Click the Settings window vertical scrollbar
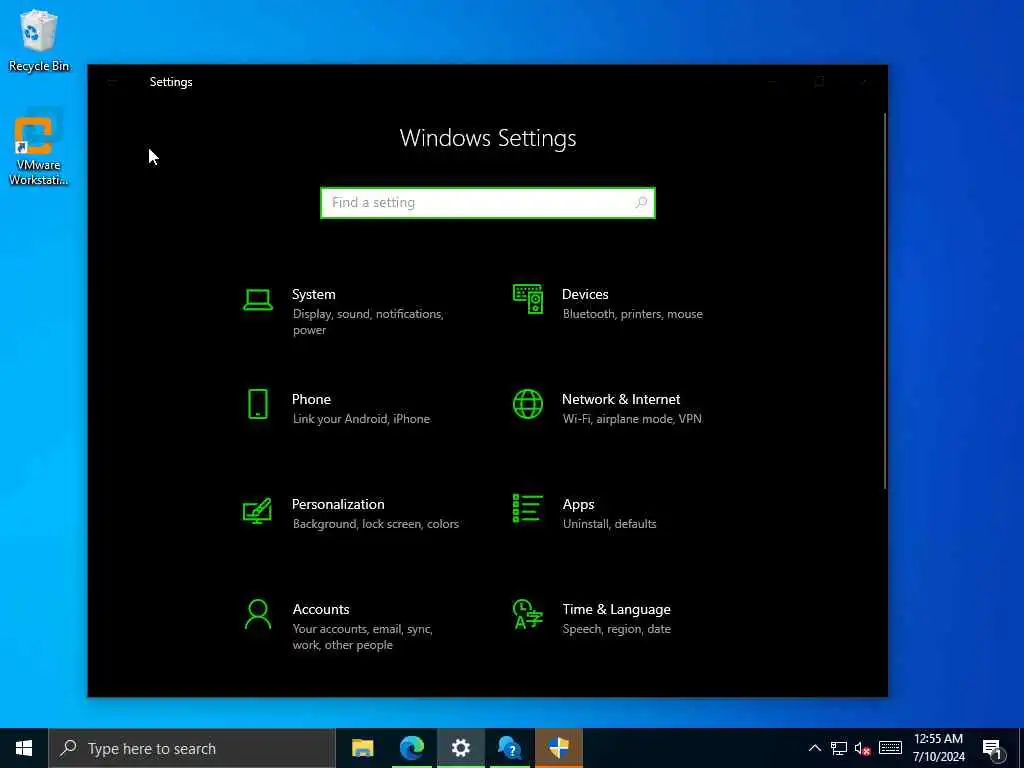This screenshot has height=768, width=1024. [x=885, y=300]
